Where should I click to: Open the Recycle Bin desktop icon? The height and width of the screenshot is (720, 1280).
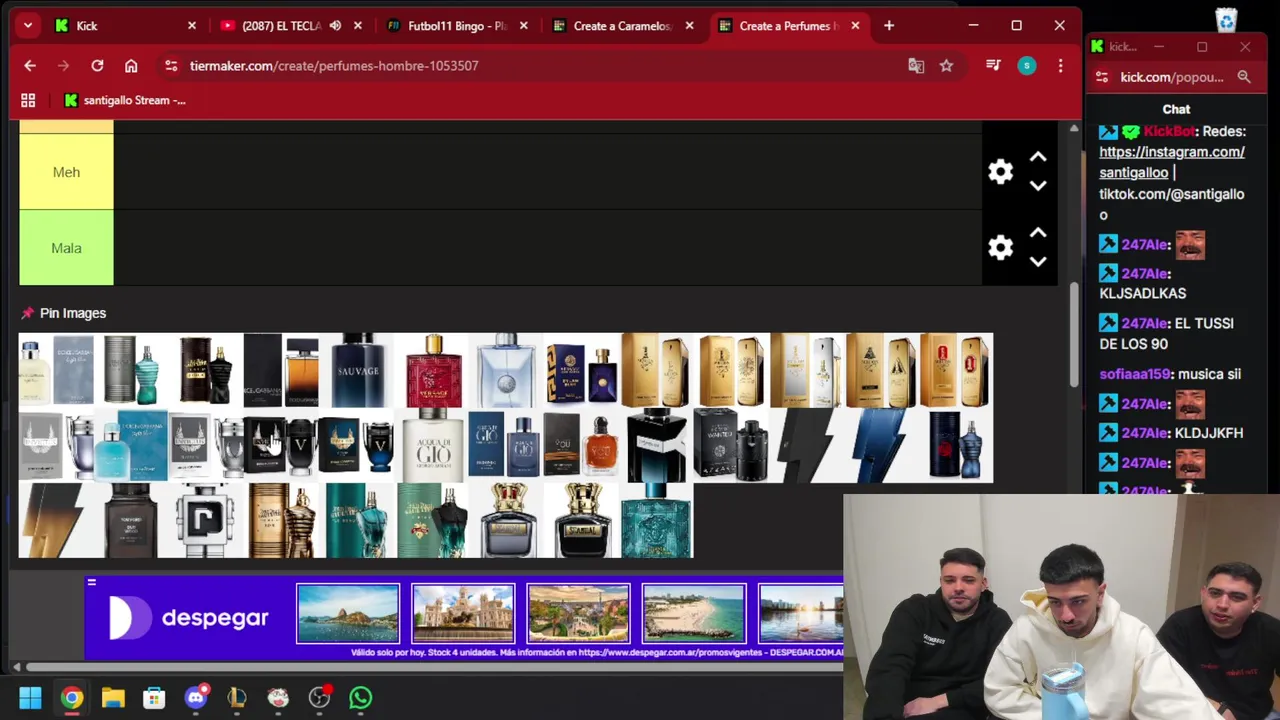1226,19
